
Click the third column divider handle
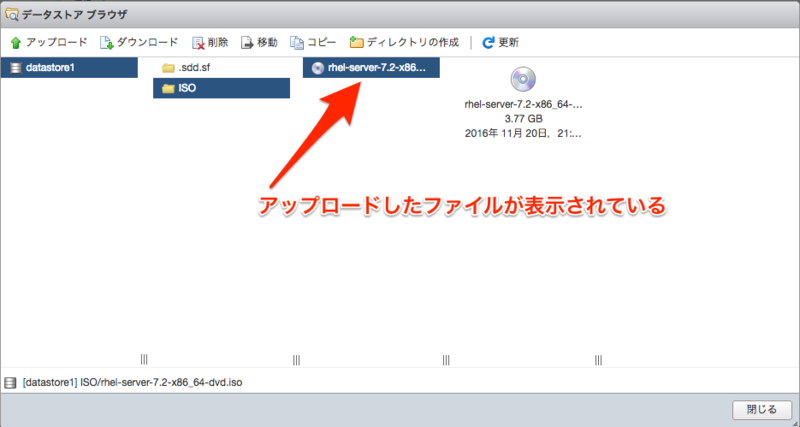click(446, 360)
